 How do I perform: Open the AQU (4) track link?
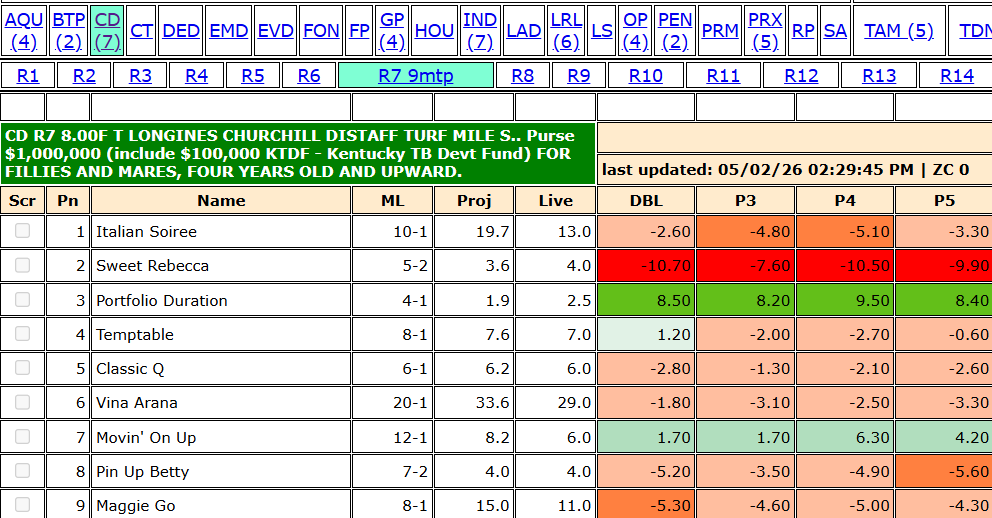[23, 30]
